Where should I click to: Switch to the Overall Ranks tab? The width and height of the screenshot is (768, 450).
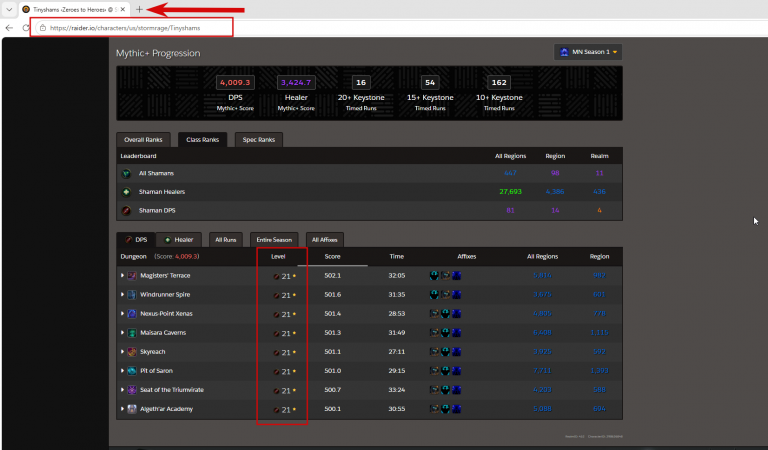[x=143, y=140]
